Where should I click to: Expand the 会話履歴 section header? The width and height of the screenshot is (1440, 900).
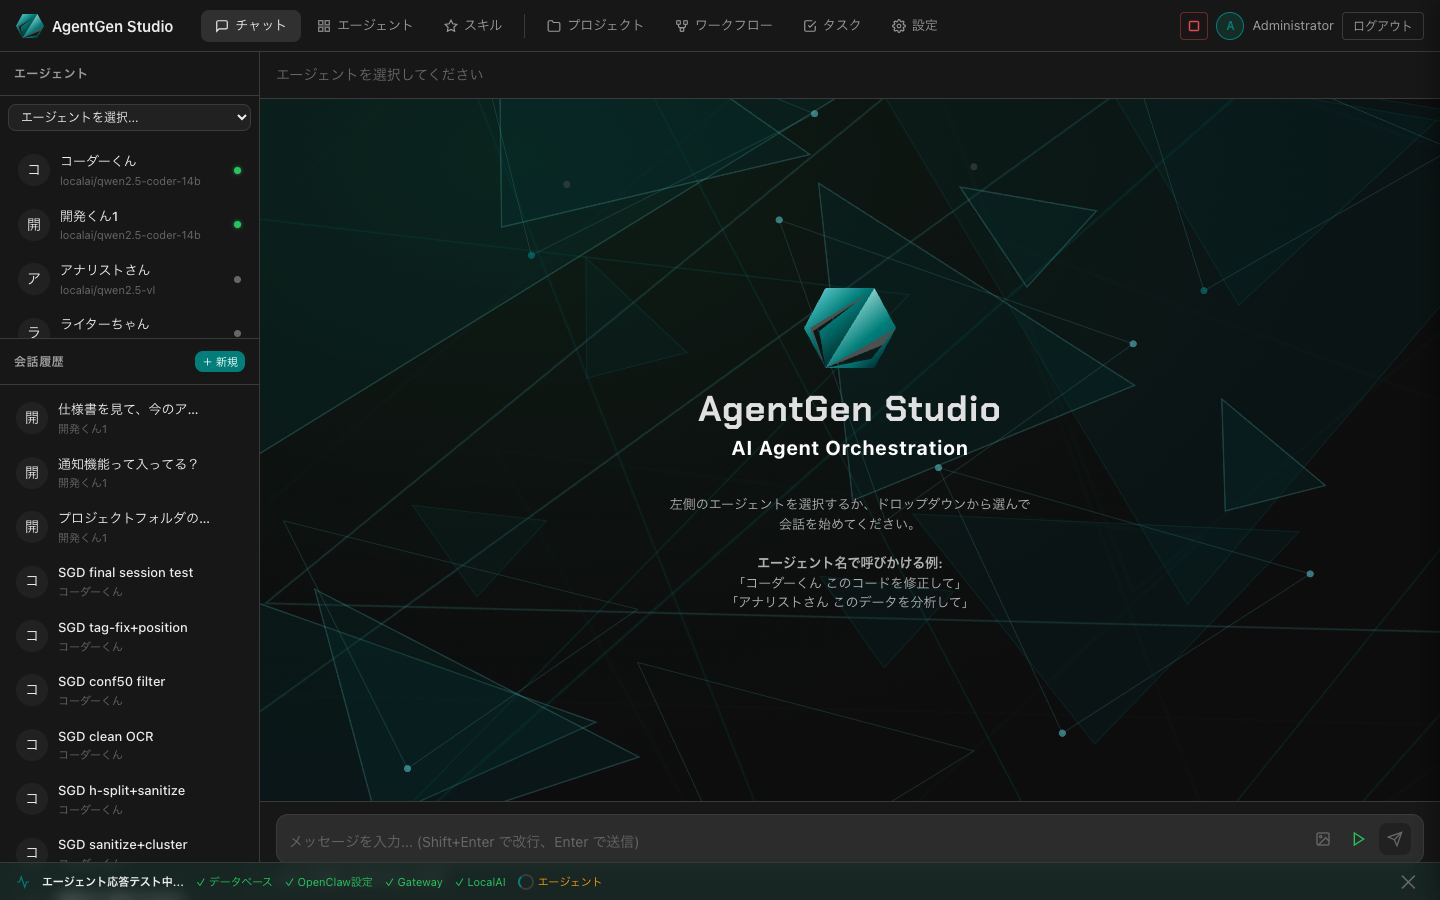(39, 361)
